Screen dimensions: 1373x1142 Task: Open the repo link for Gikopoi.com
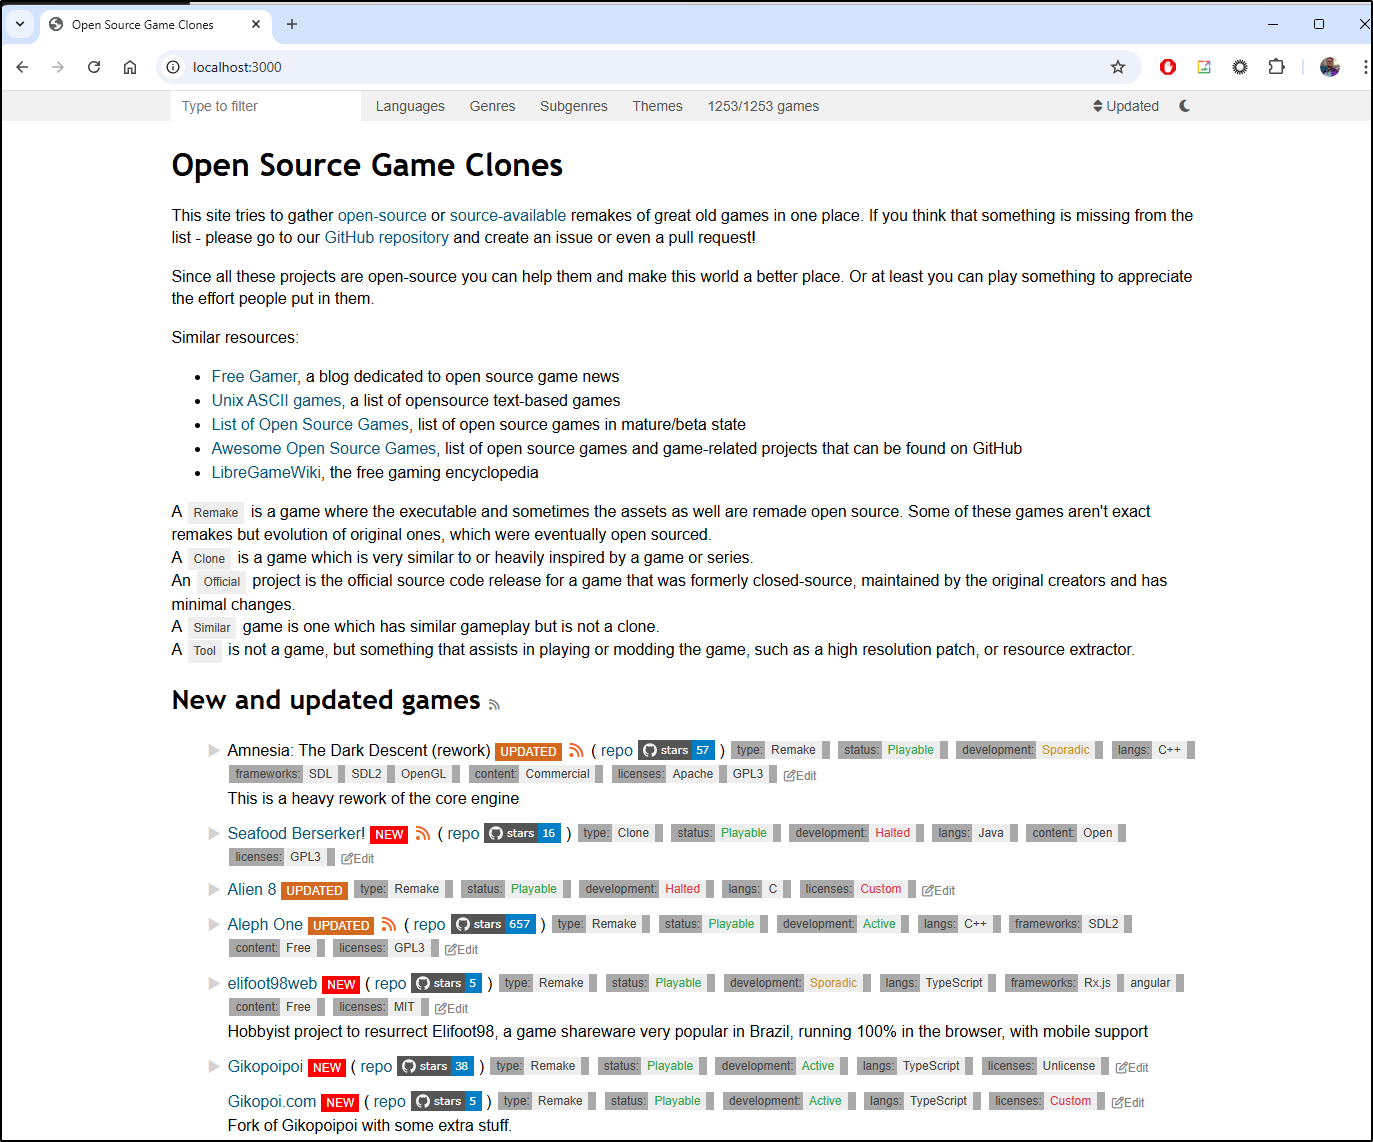(x=389, y=1101)
